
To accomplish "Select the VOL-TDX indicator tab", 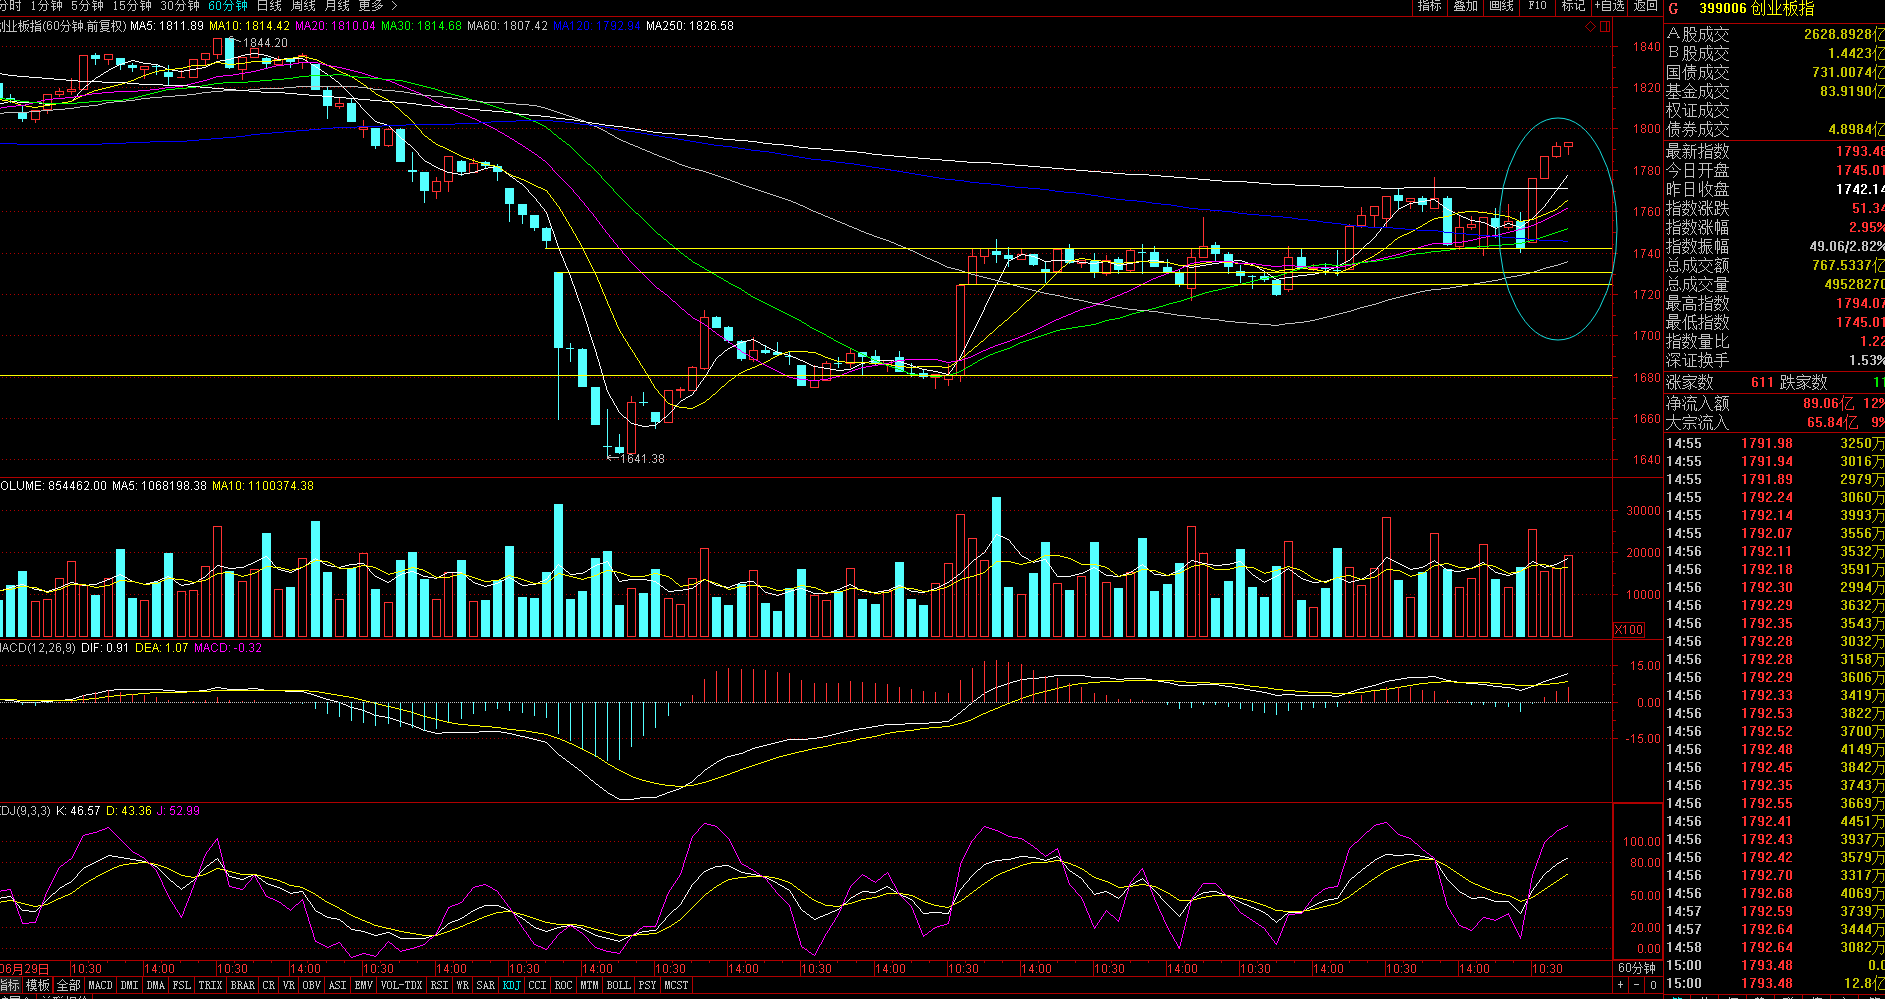I will coord(401,985).
